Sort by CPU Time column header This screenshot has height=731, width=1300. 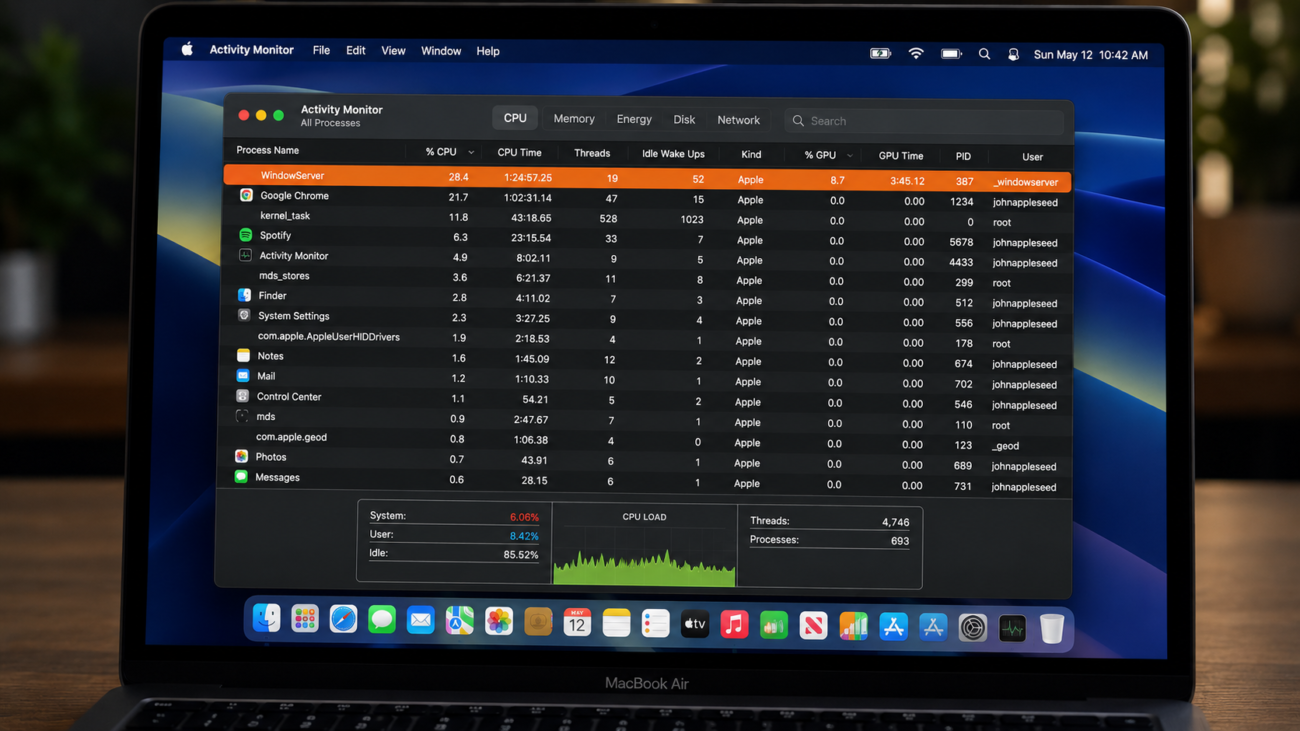(519, 153)
